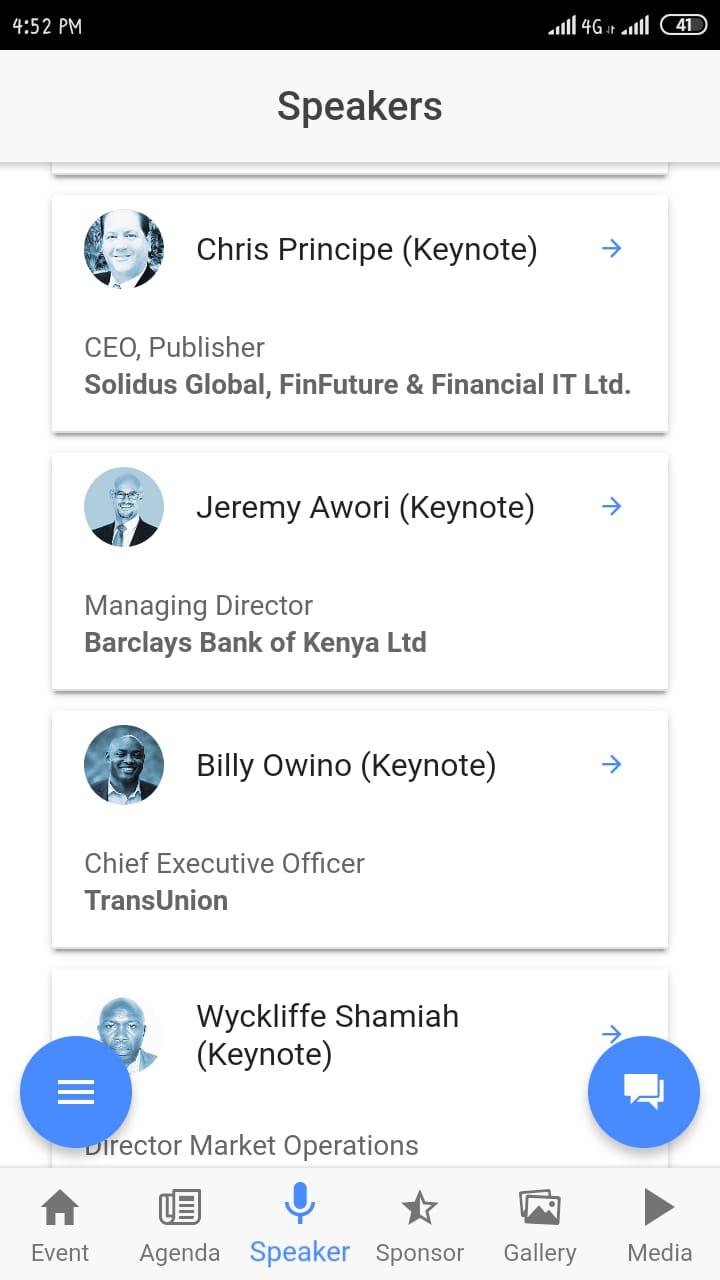Switch to the Sponsor tab label

(419, 1253)
